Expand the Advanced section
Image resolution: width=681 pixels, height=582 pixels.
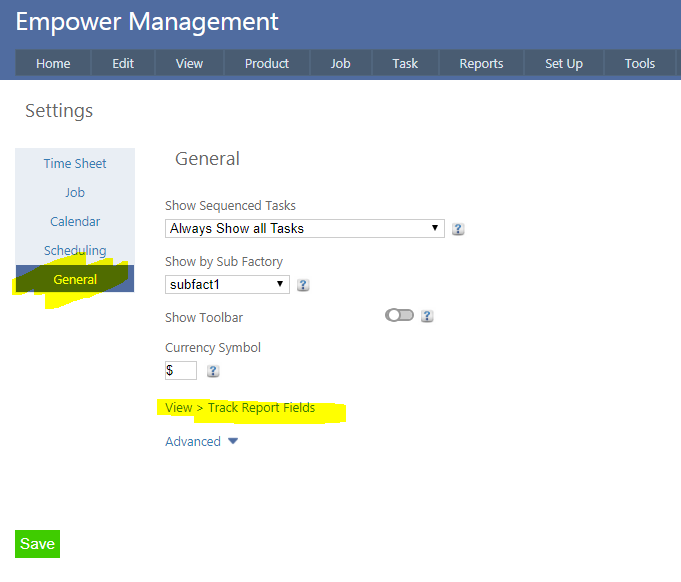(201, 441)
